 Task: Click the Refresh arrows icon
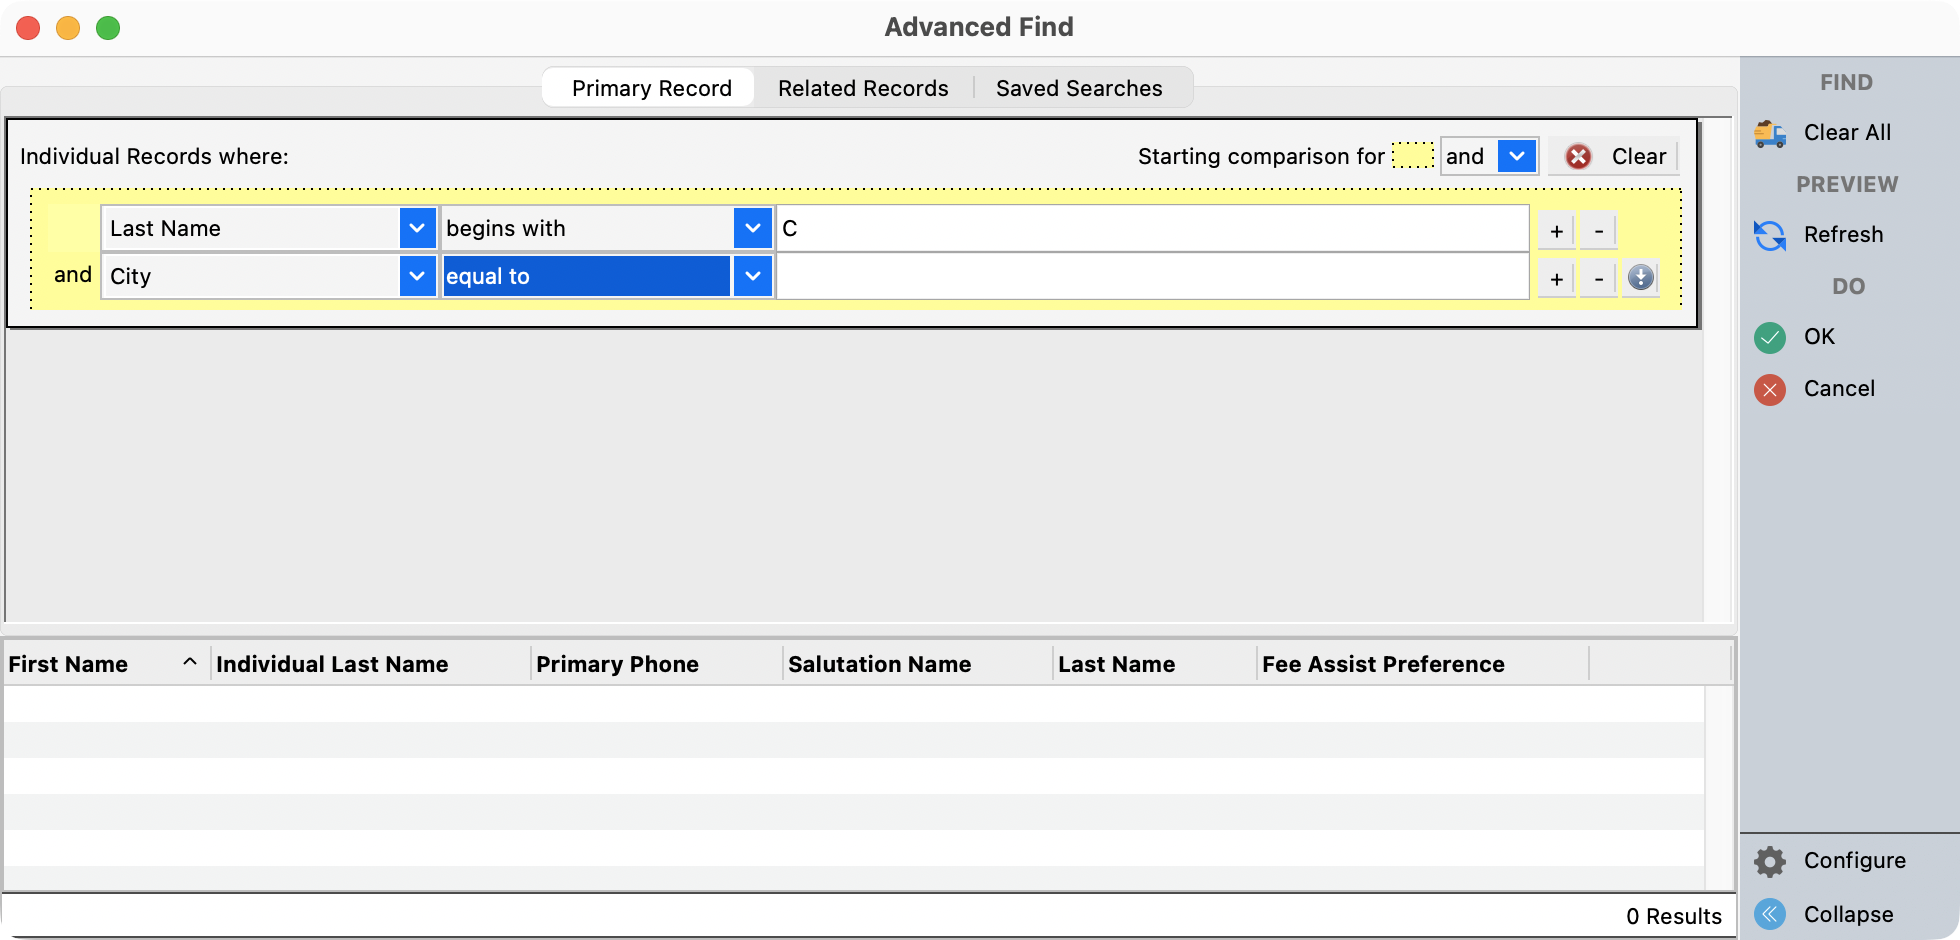(1770, 235)
